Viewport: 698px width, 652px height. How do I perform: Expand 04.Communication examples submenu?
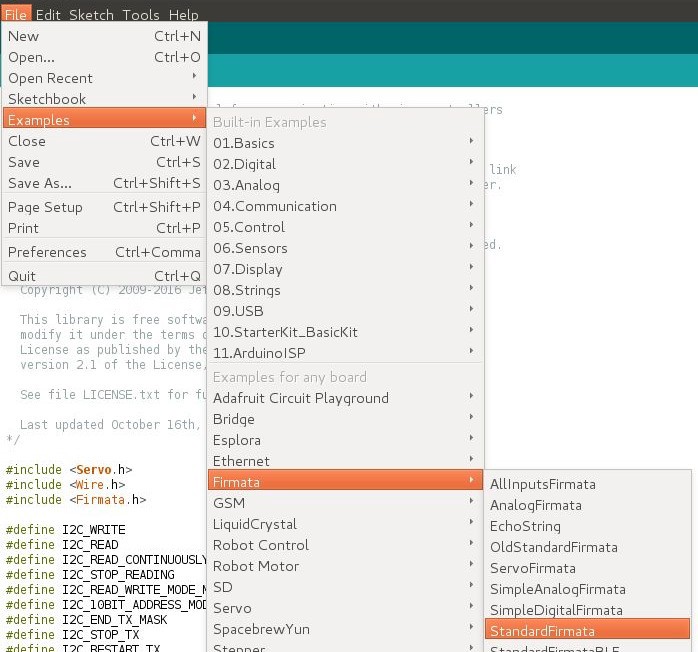point(345,206)
